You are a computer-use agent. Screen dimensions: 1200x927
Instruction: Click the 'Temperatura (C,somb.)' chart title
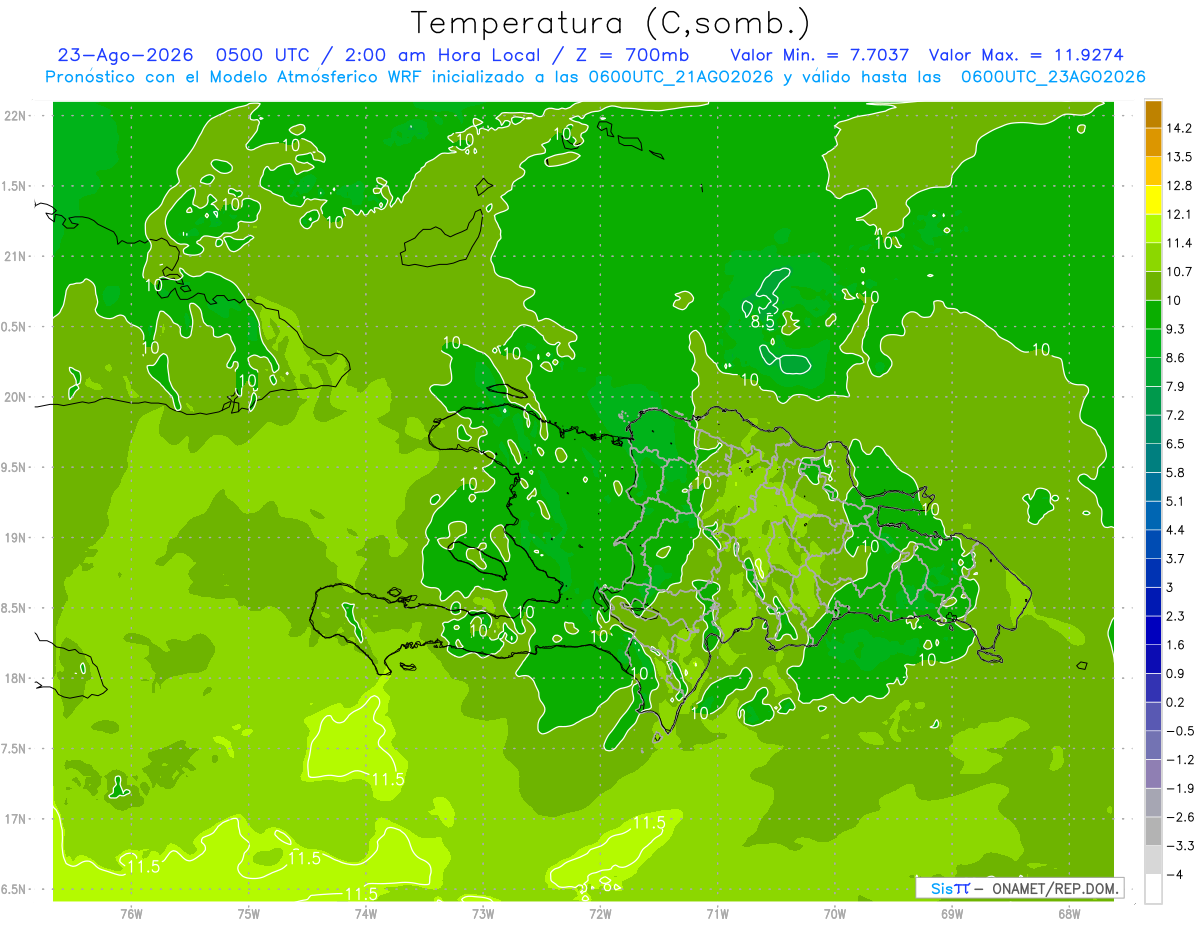[611, 22]
